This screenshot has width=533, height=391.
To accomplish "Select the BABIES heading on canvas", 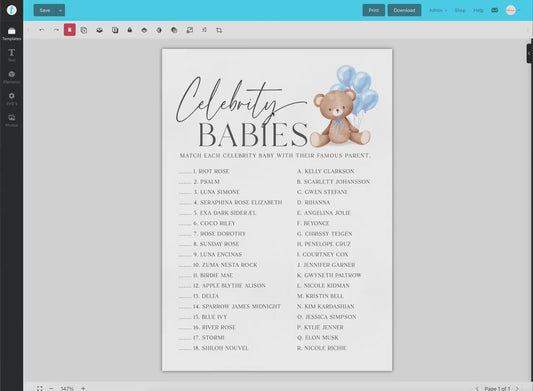I will point(253,135).
